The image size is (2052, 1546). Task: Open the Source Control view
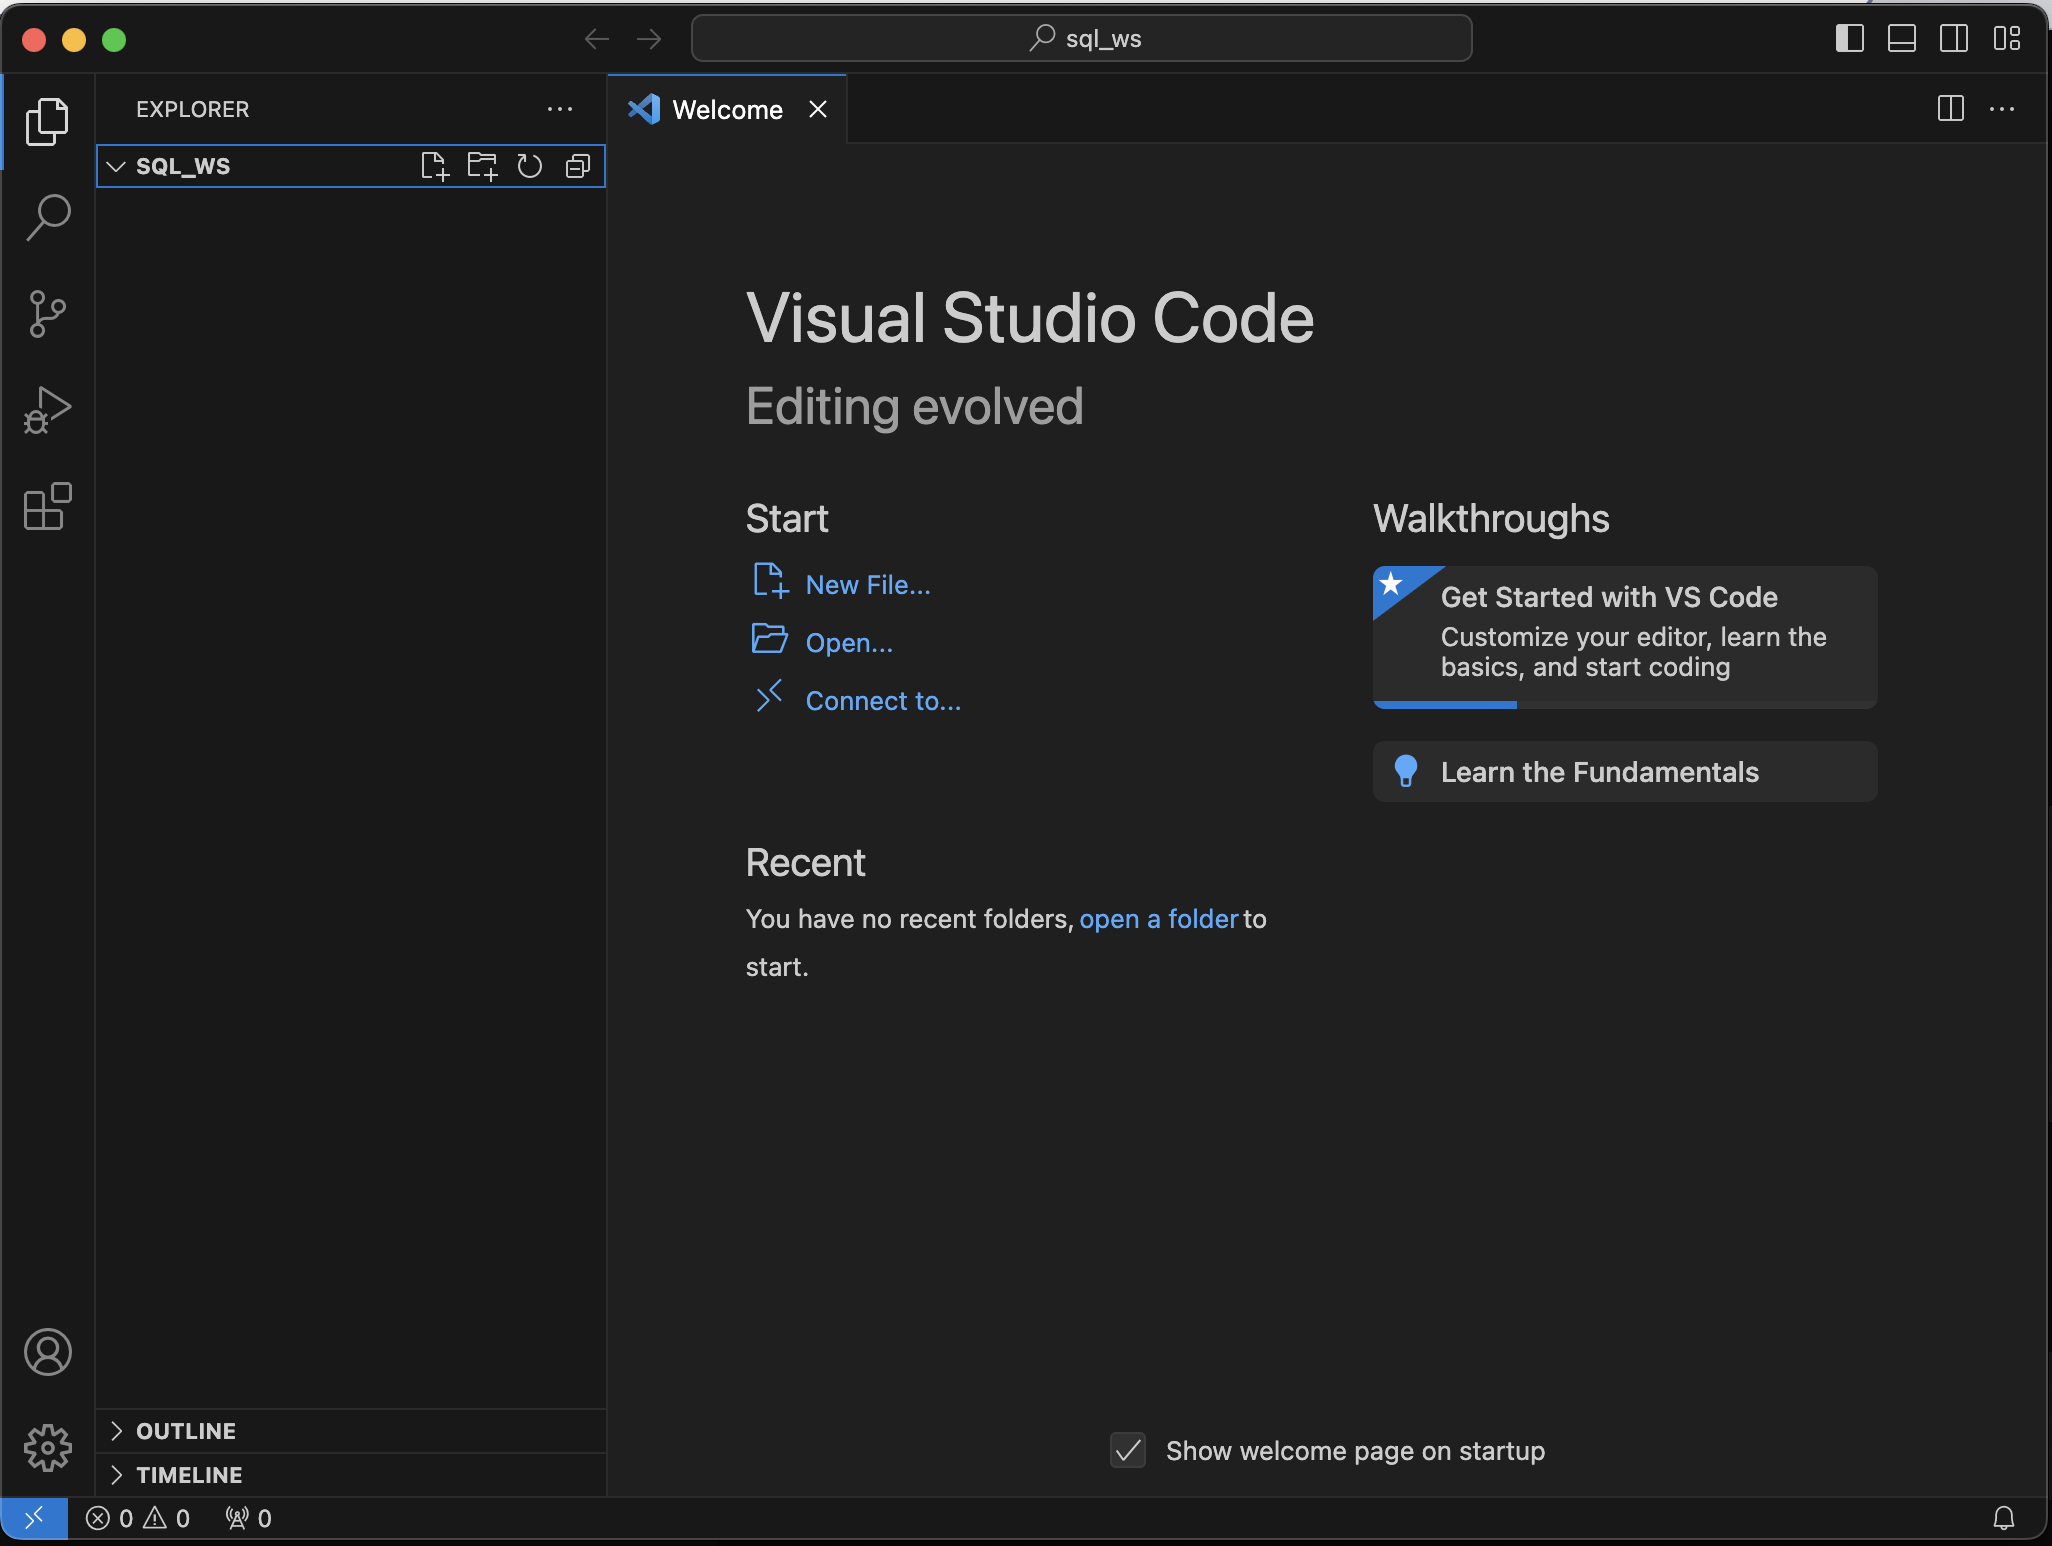47,314
